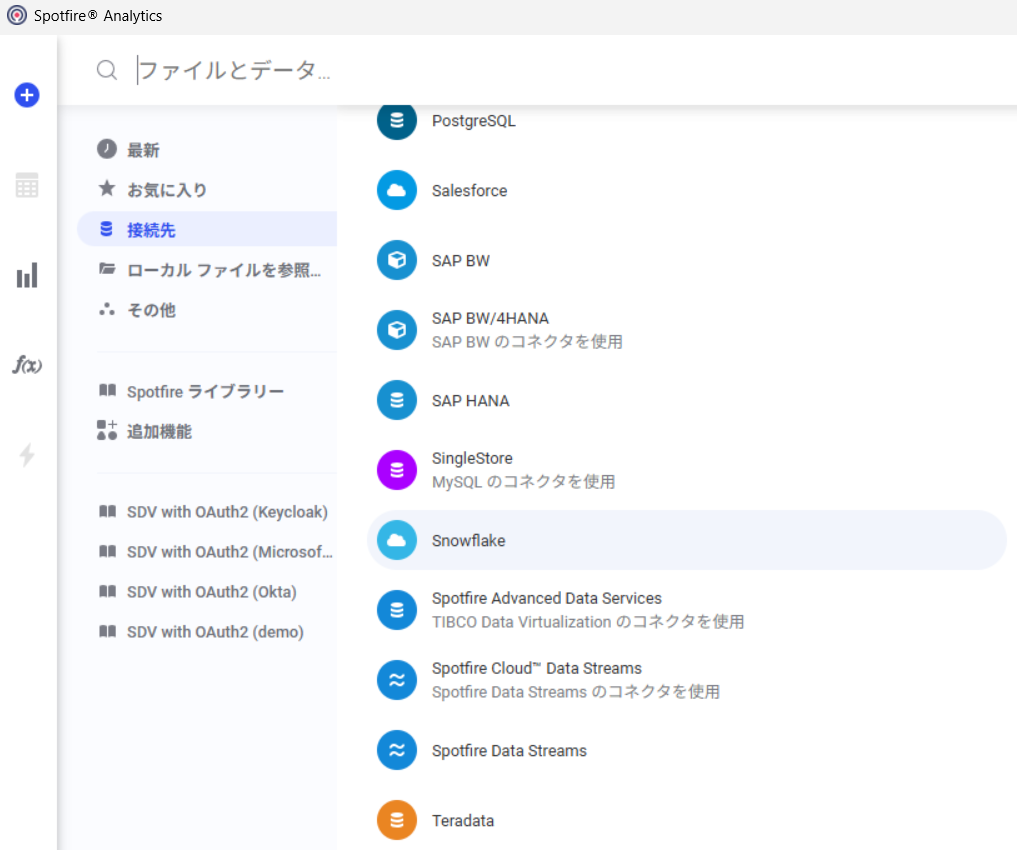Click TIBCO Data Virtualization のコネクタを使用 subtitle
1017x850 pixels.
588,622
